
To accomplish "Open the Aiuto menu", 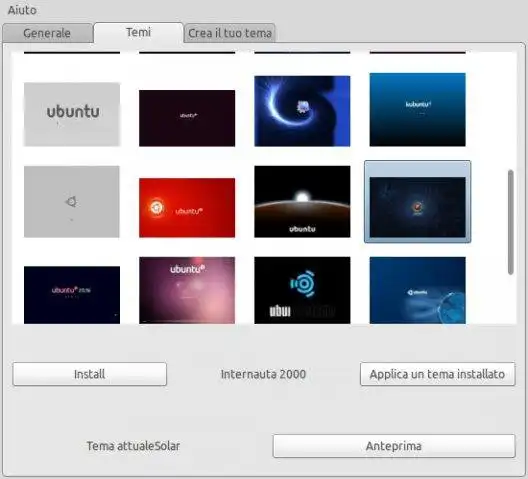I will click(22, 10).
